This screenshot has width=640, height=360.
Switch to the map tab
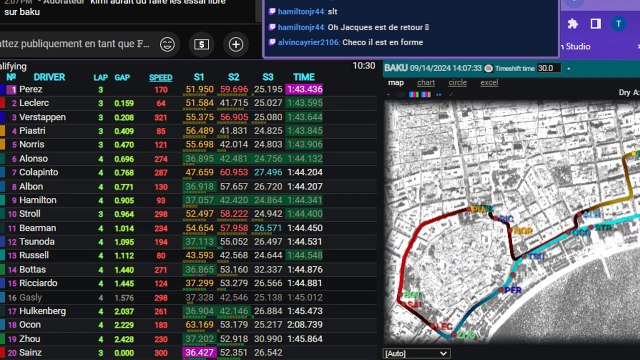click(396, 82)
